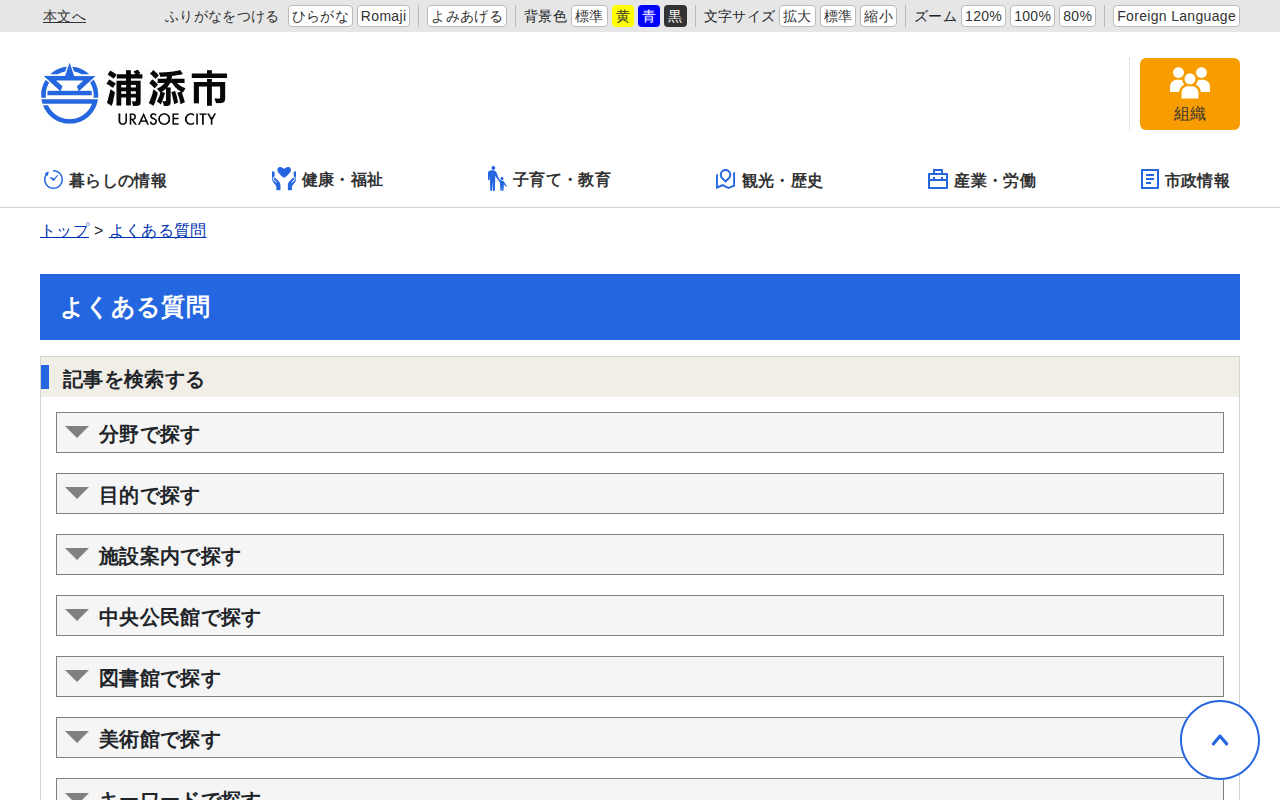Click the よみあげる read-aloud button
1280x800 pixels.
[467, 16]
